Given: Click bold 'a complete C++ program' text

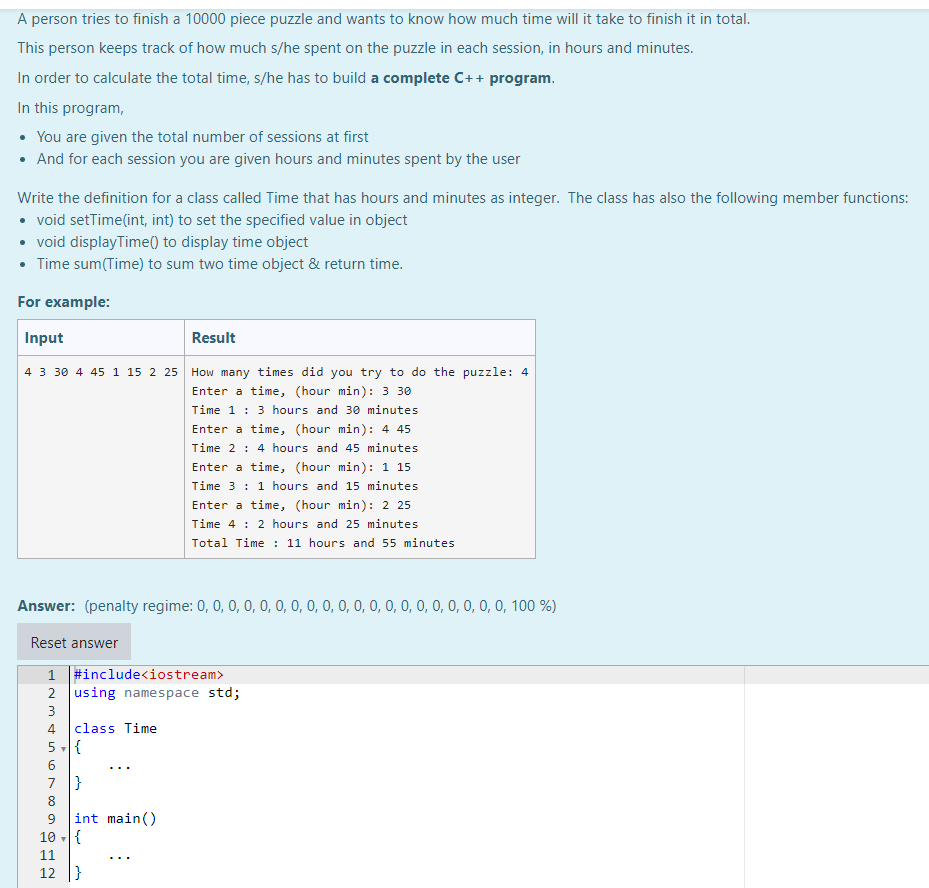Looking at the screenshot, I should click(461, 78).
